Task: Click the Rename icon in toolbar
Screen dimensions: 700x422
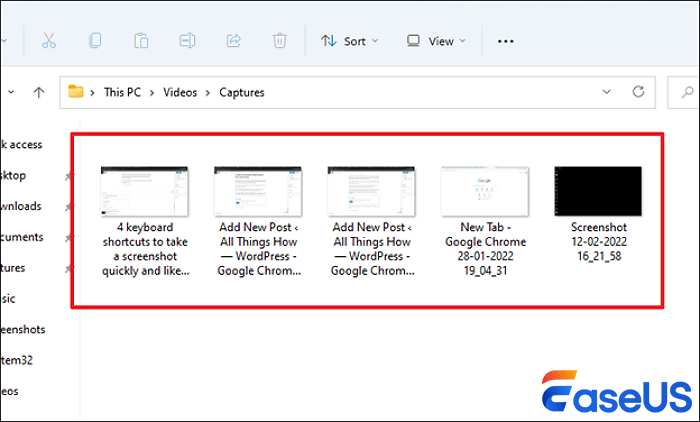Action: (188, 41)
